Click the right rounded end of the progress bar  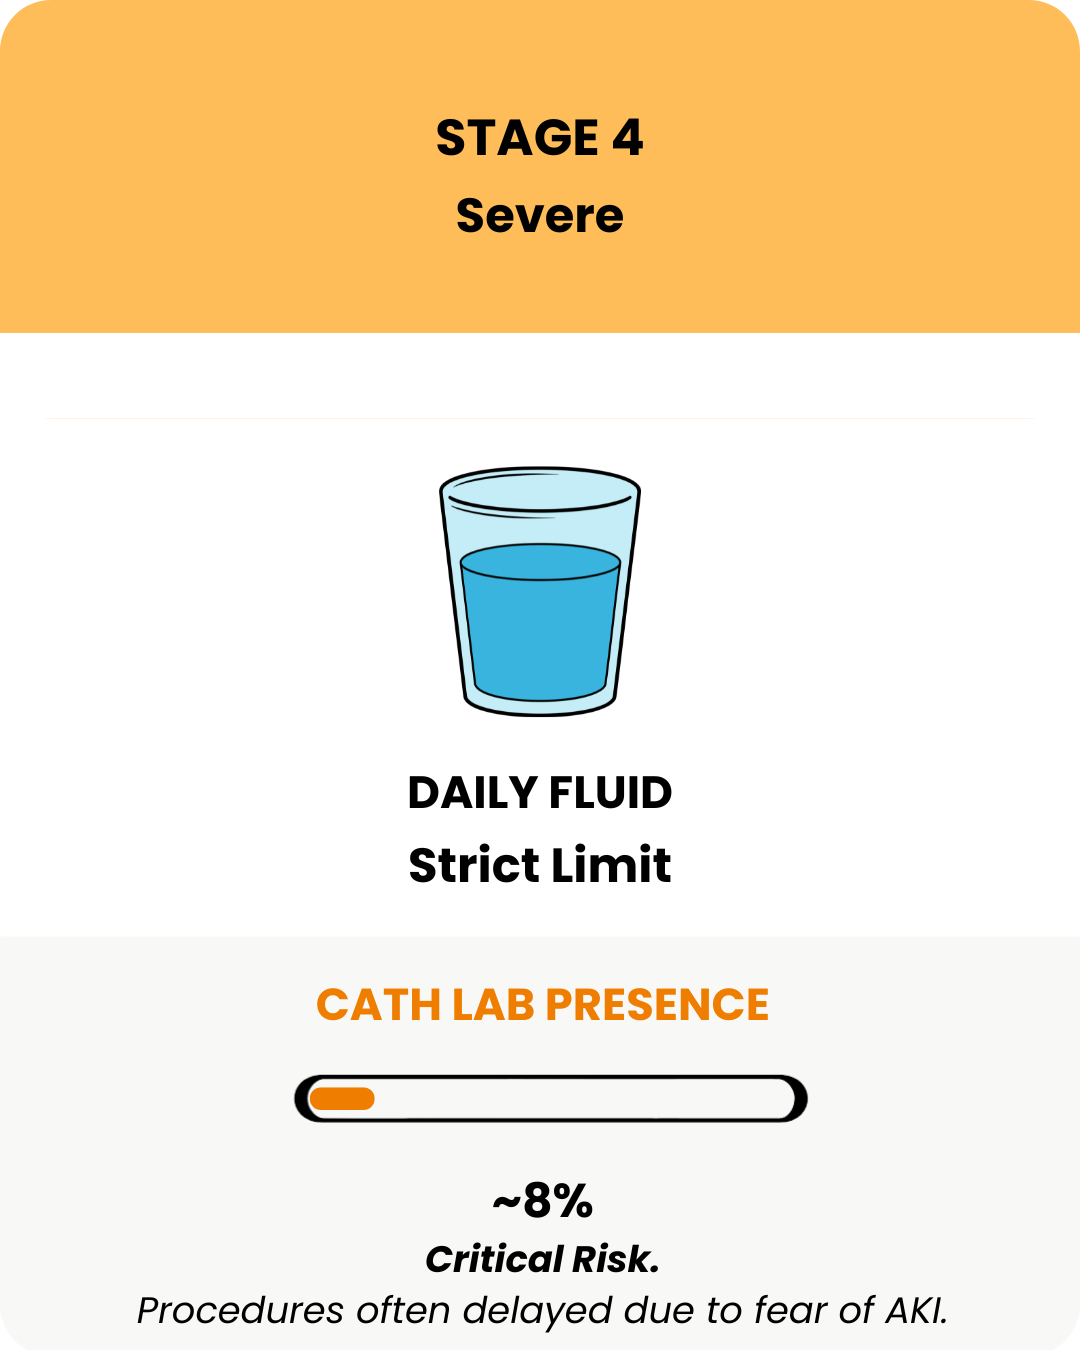point(795,1099)
